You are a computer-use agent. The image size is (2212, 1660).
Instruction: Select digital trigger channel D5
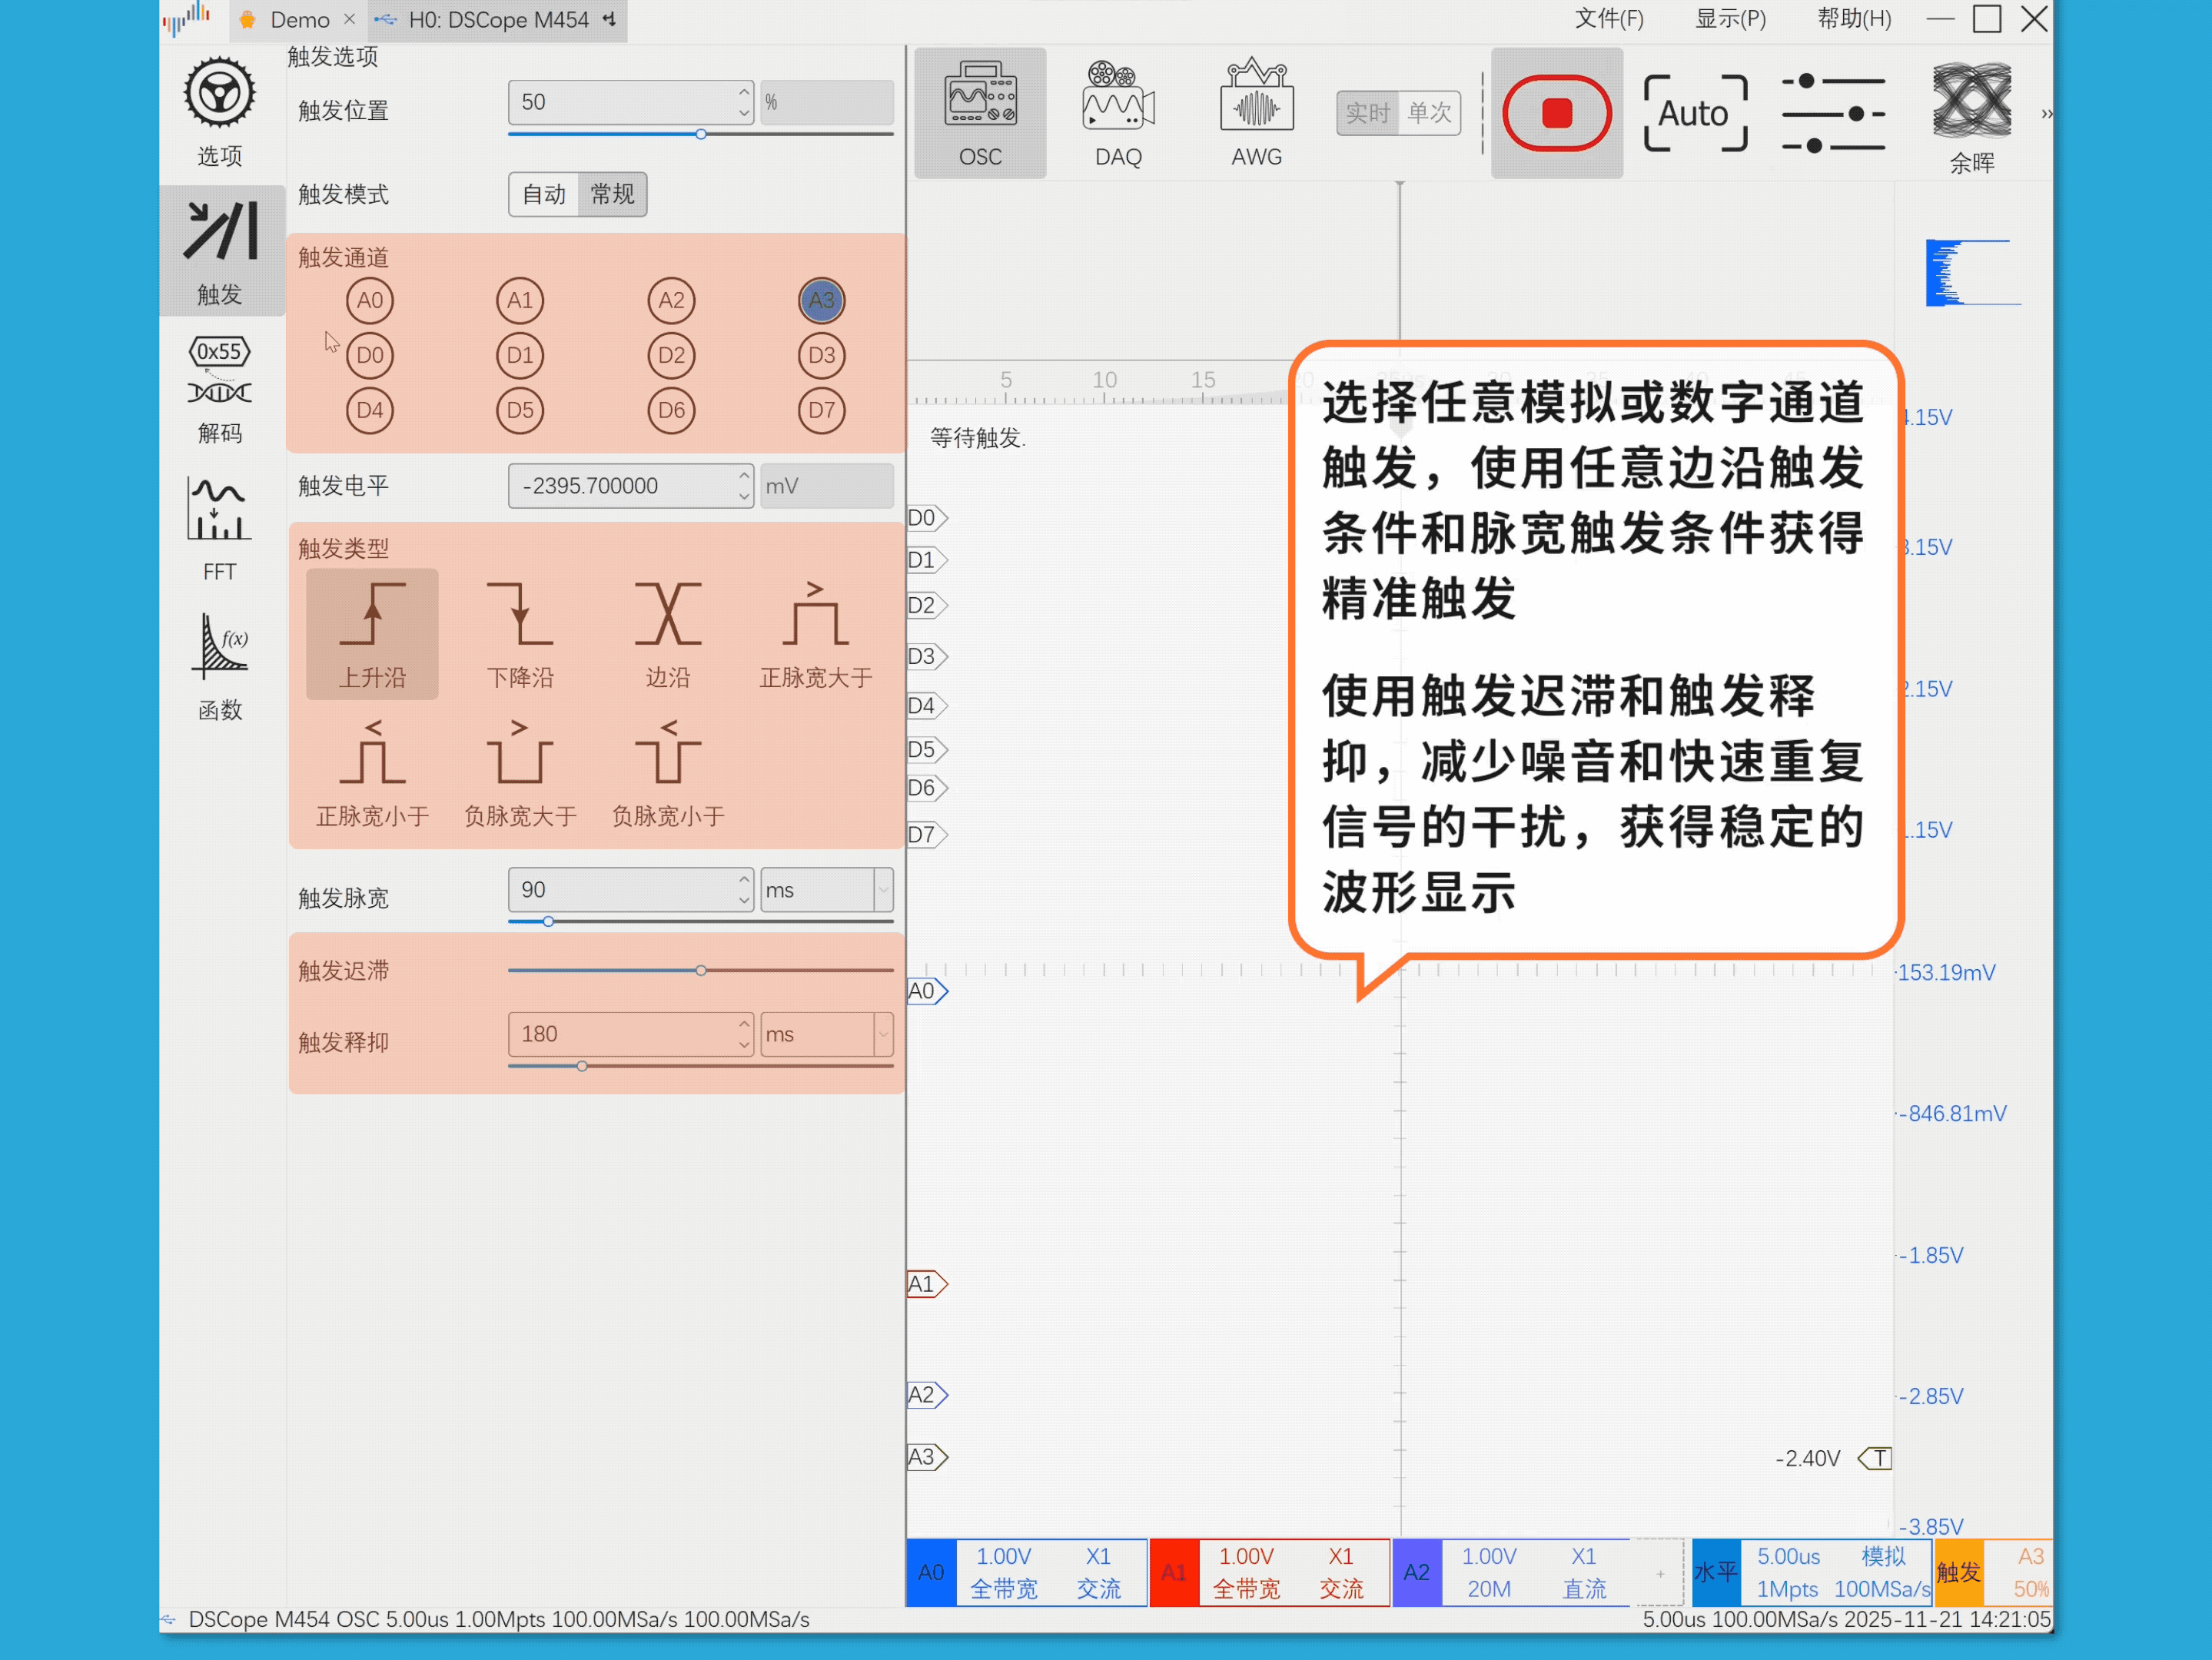coord(519,410)
